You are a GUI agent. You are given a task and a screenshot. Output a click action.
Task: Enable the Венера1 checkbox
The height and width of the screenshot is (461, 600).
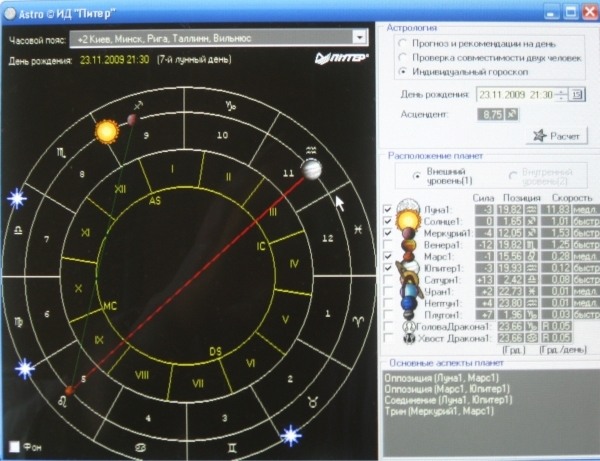387,244
